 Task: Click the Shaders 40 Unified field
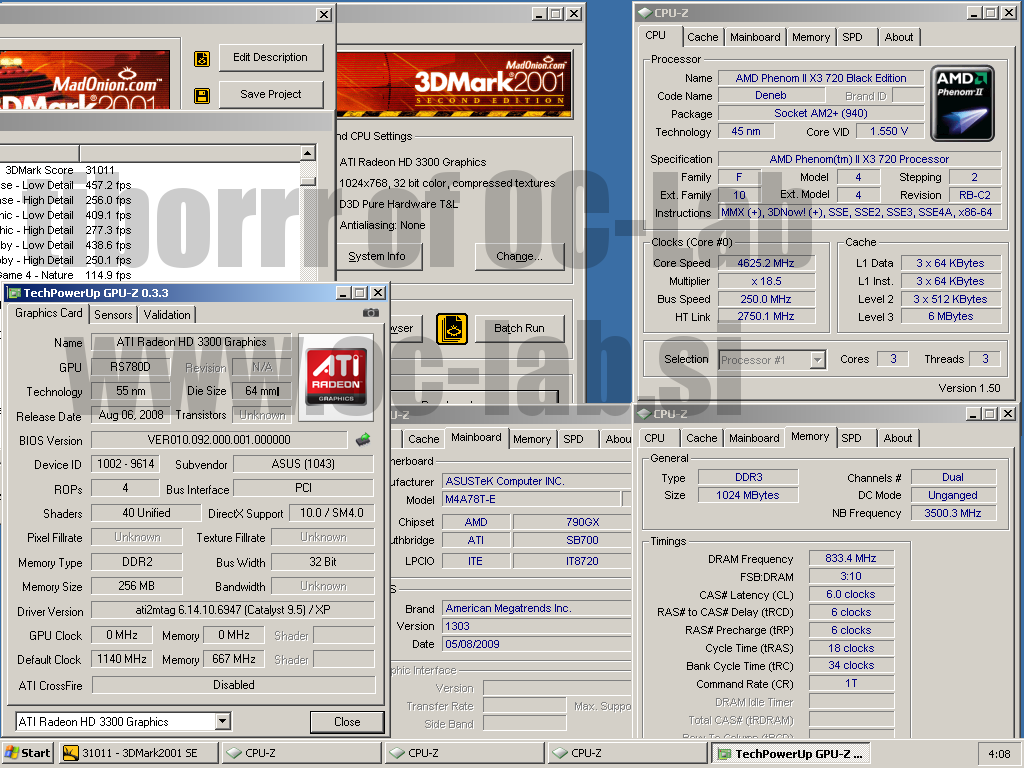(146, 513)
